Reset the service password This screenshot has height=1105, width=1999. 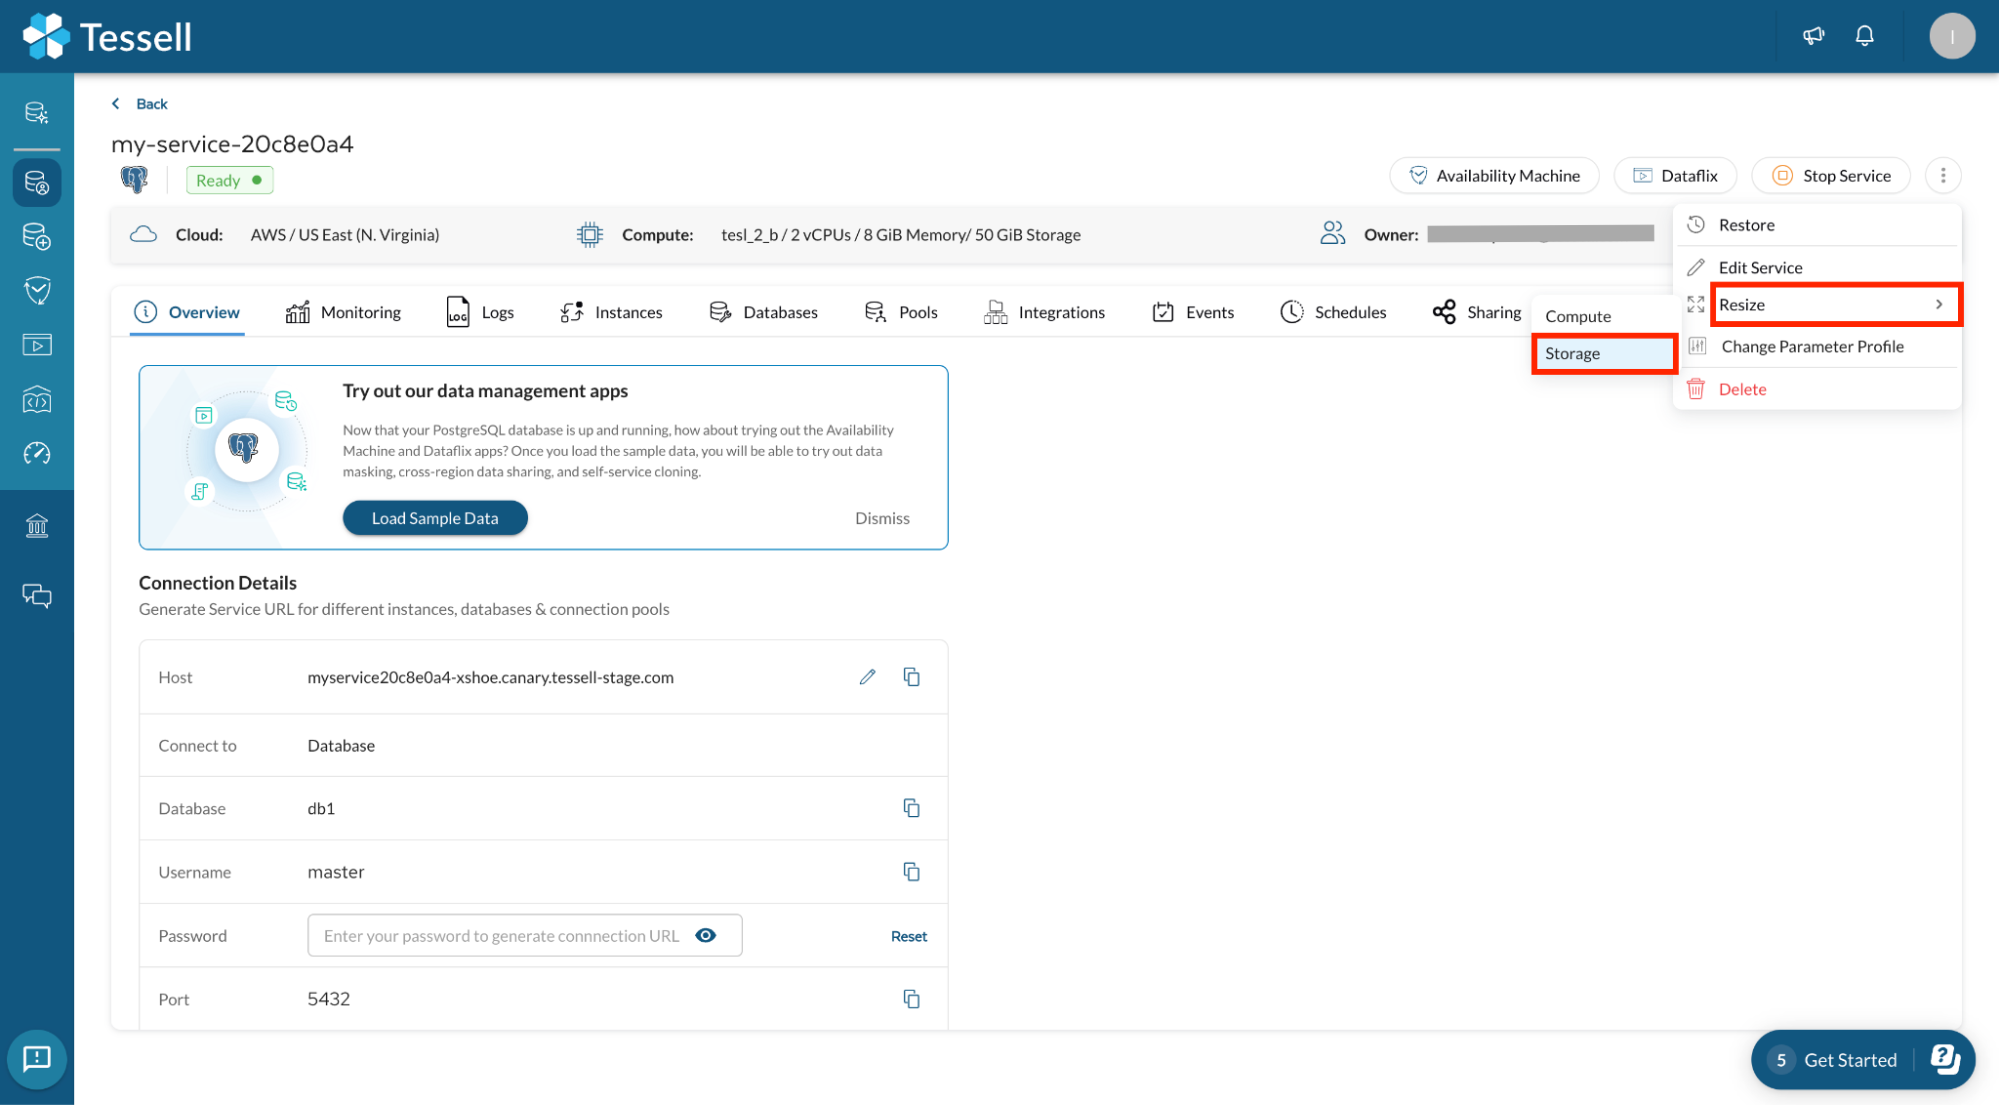(x=909, y=936)
